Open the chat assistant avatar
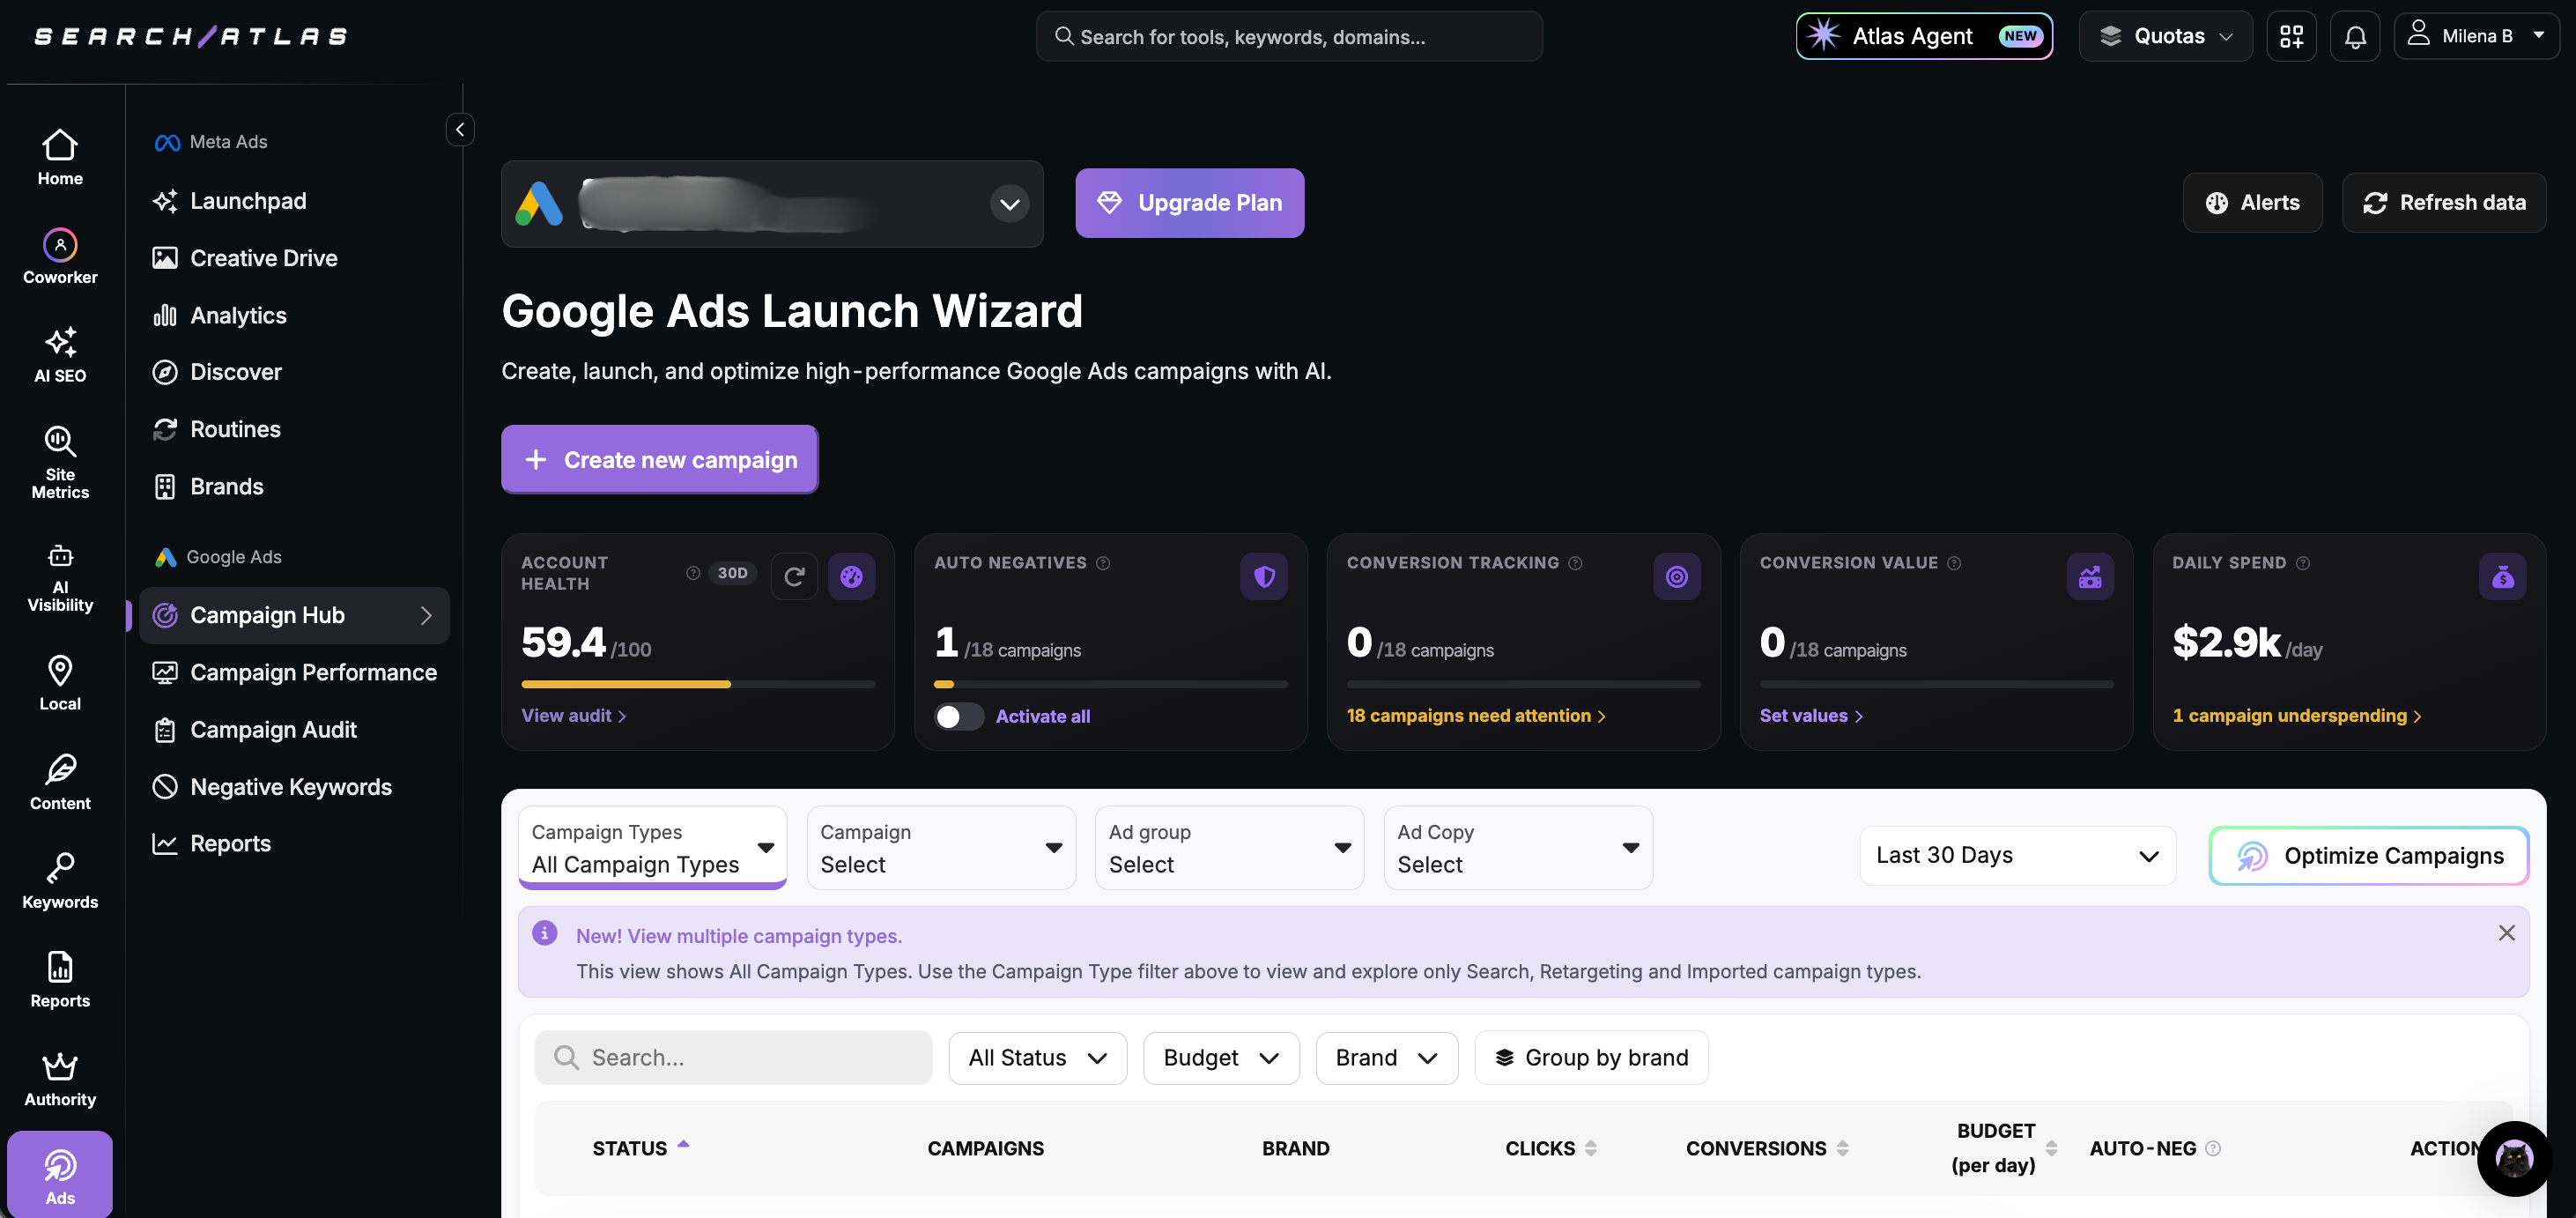The image size is (2576, 1218). pyautogui.click(x=2514, y=1159)
